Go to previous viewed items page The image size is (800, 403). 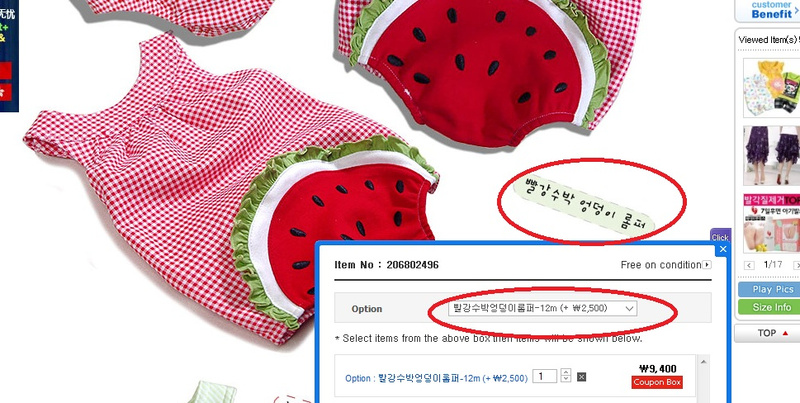click(x=749, y=265)
